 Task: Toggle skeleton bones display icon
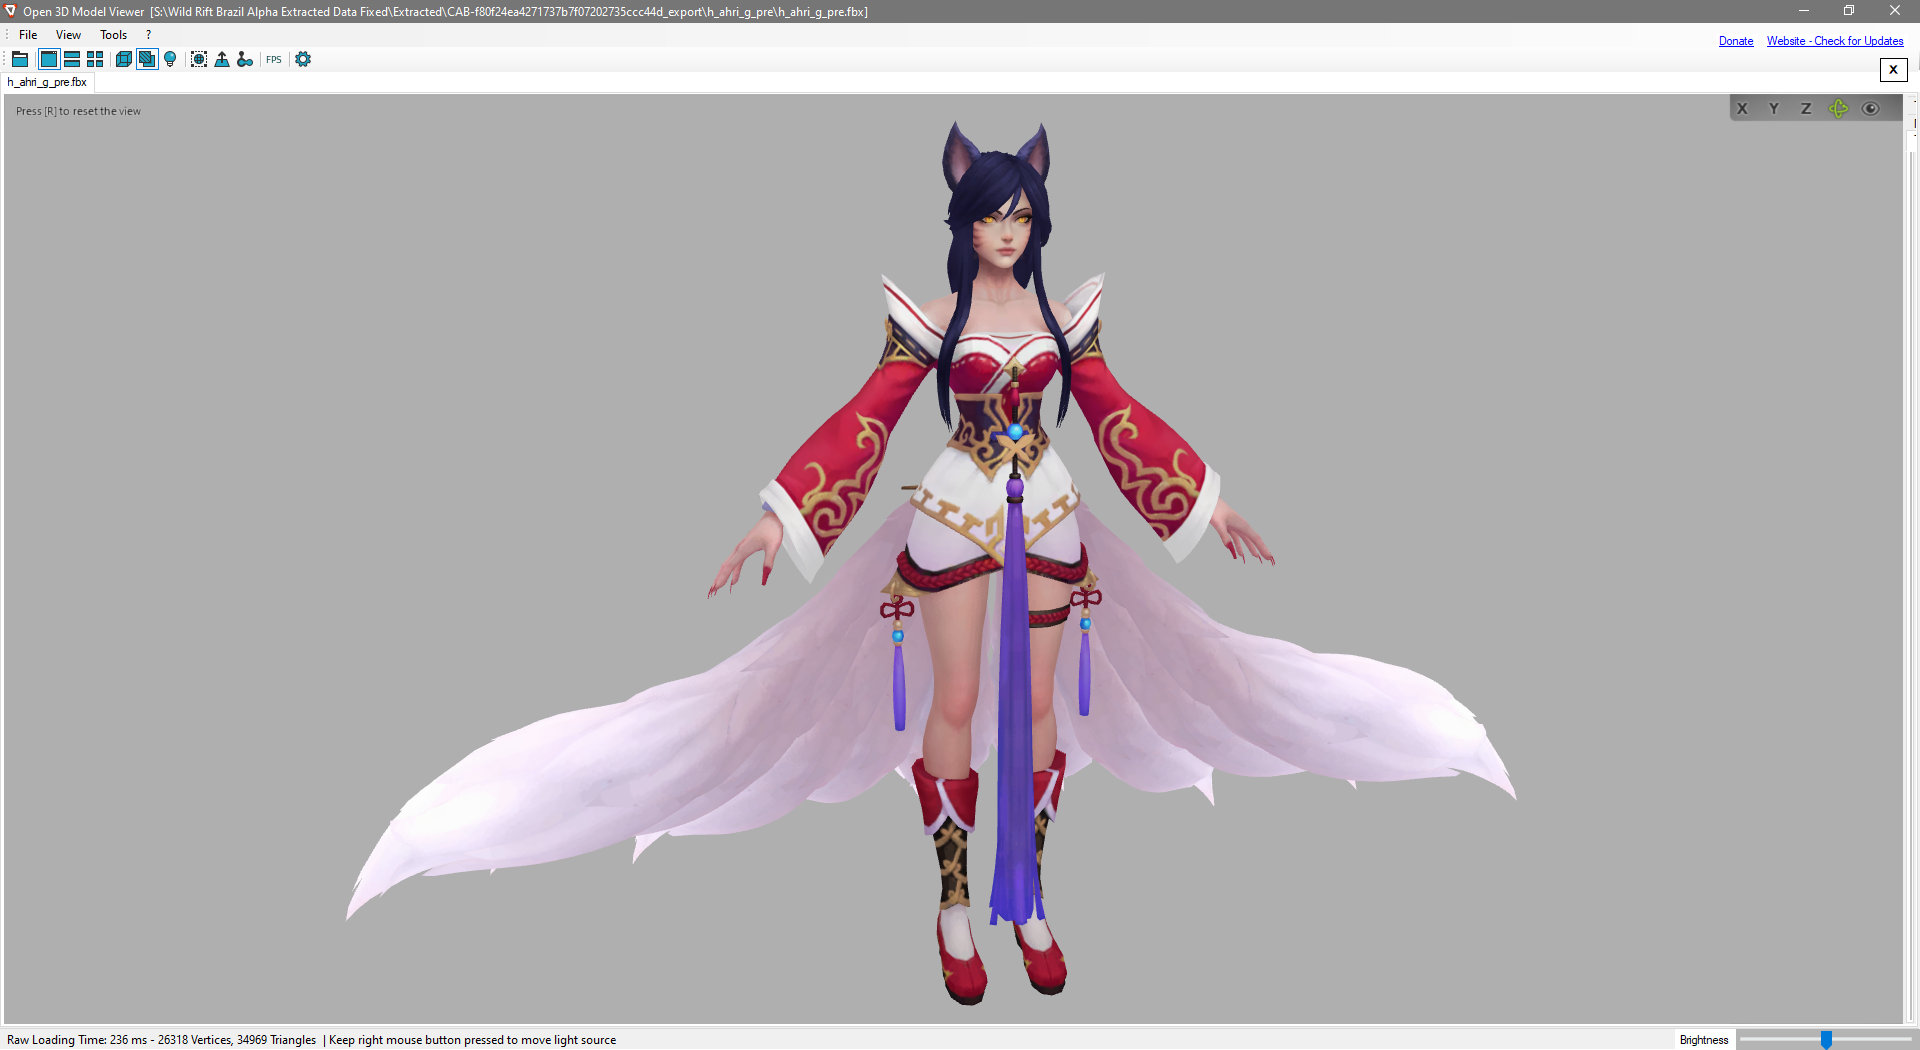[245, 60]
